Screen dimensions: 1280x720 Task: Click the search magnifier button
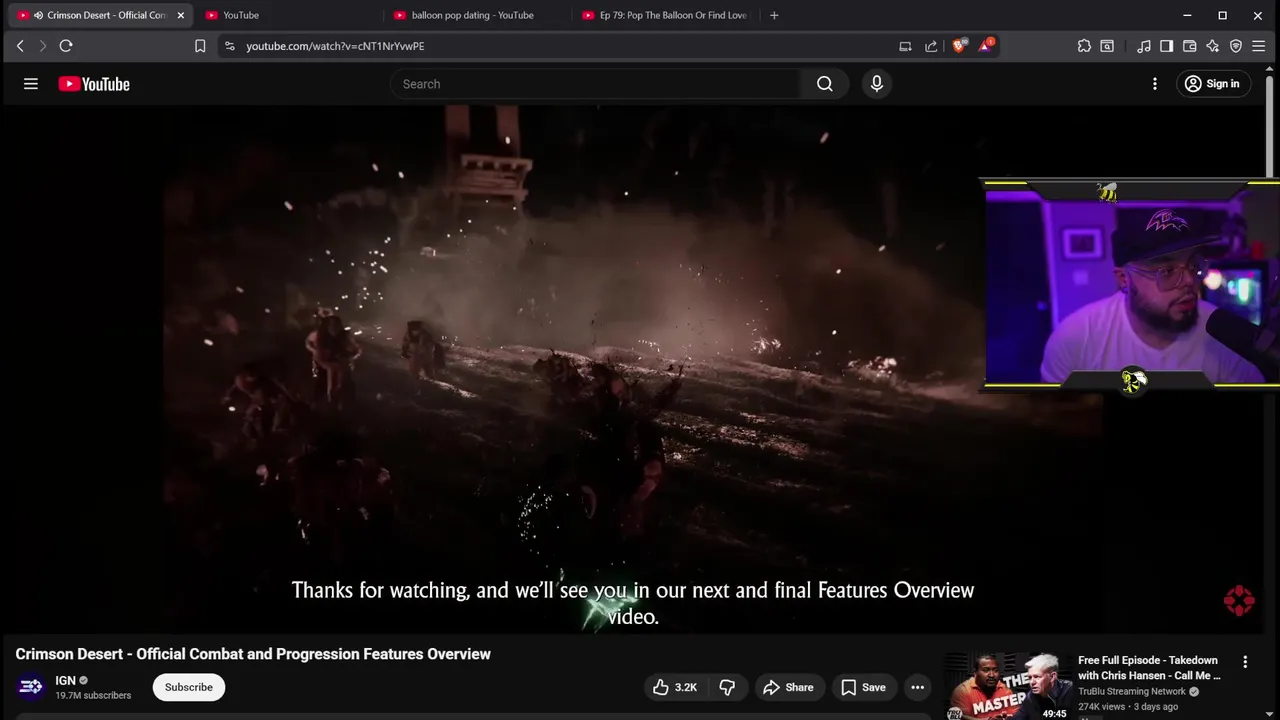pos(825,84)
